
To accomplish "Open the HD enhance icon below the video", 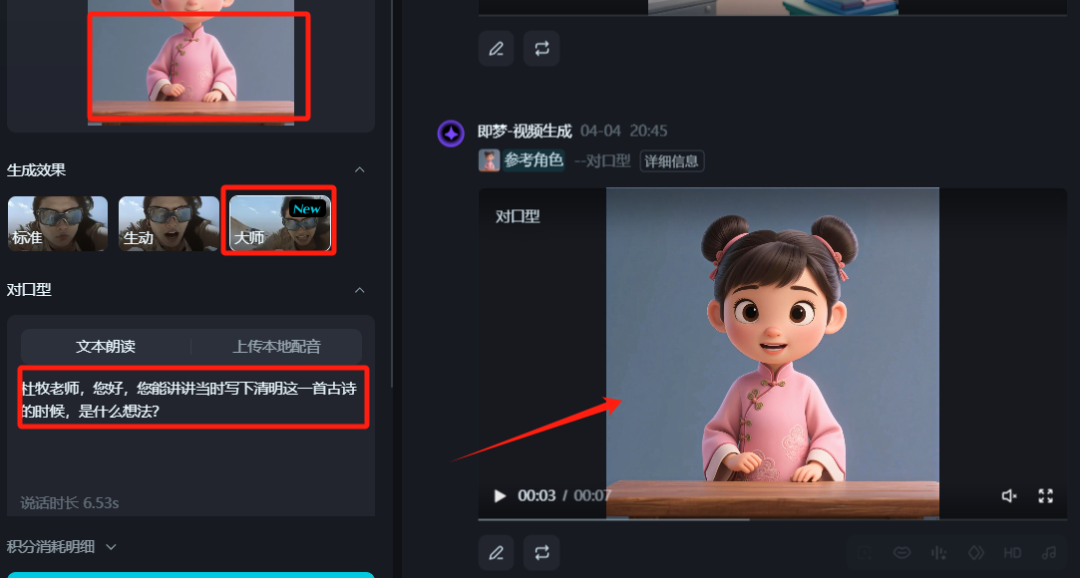I will (x=1012, y=552).
